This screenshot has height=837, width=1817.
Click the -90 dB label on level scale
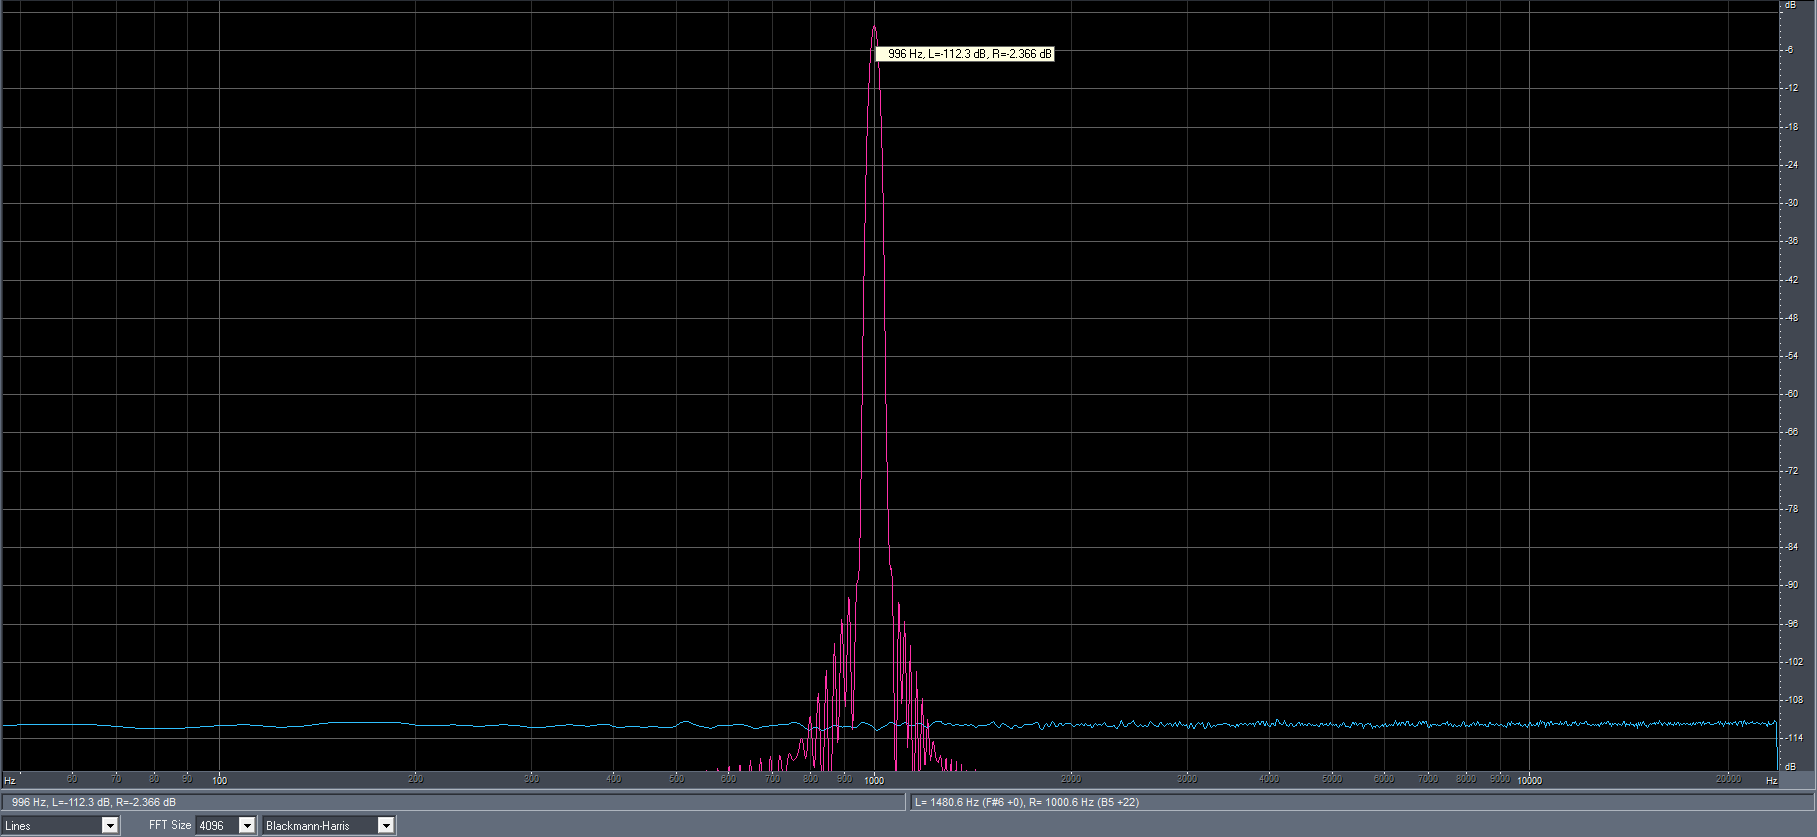[1792, 585]
